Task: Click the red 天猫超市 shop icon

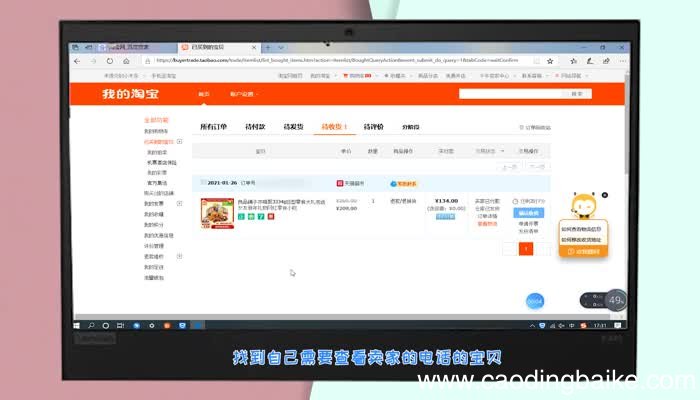Action: tap(340, 183)
